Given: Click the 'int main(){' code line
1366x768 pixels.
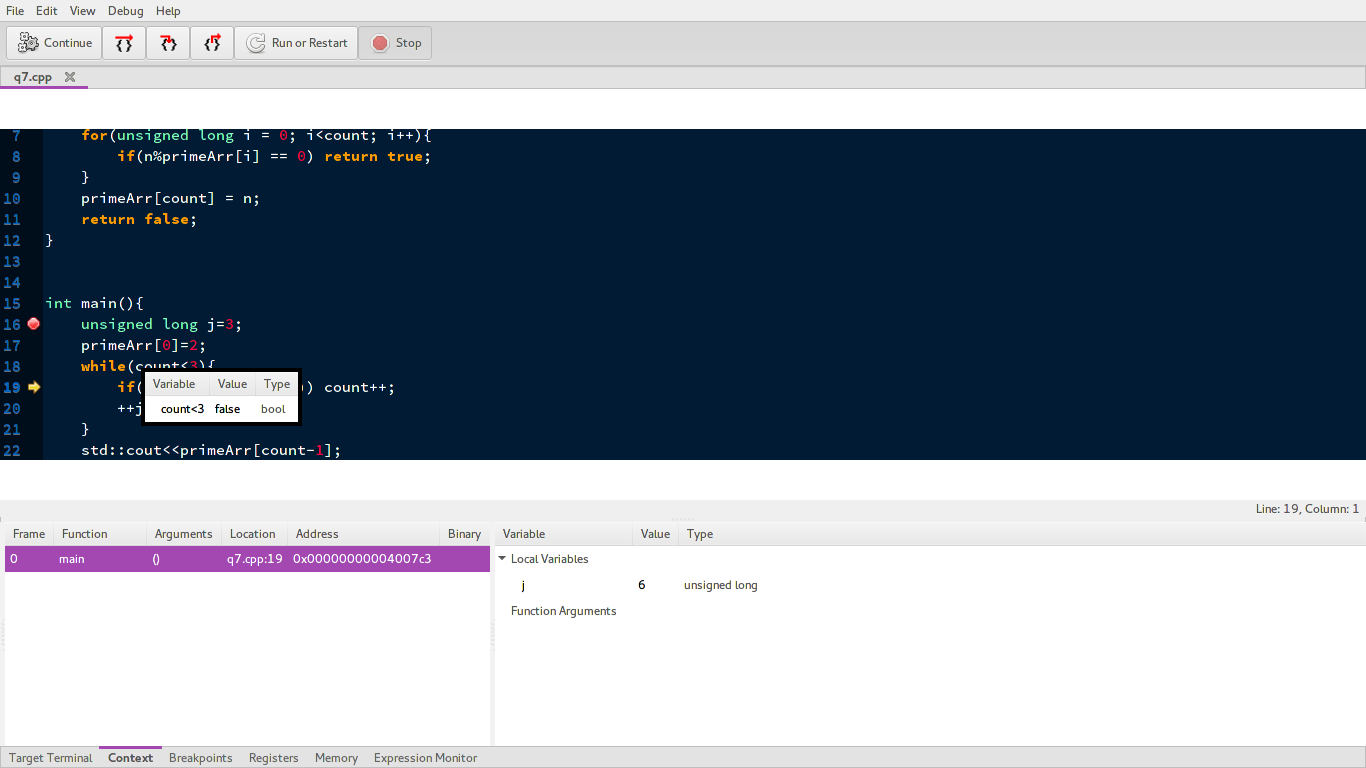Looking at the screenshot, I should 95,303.
